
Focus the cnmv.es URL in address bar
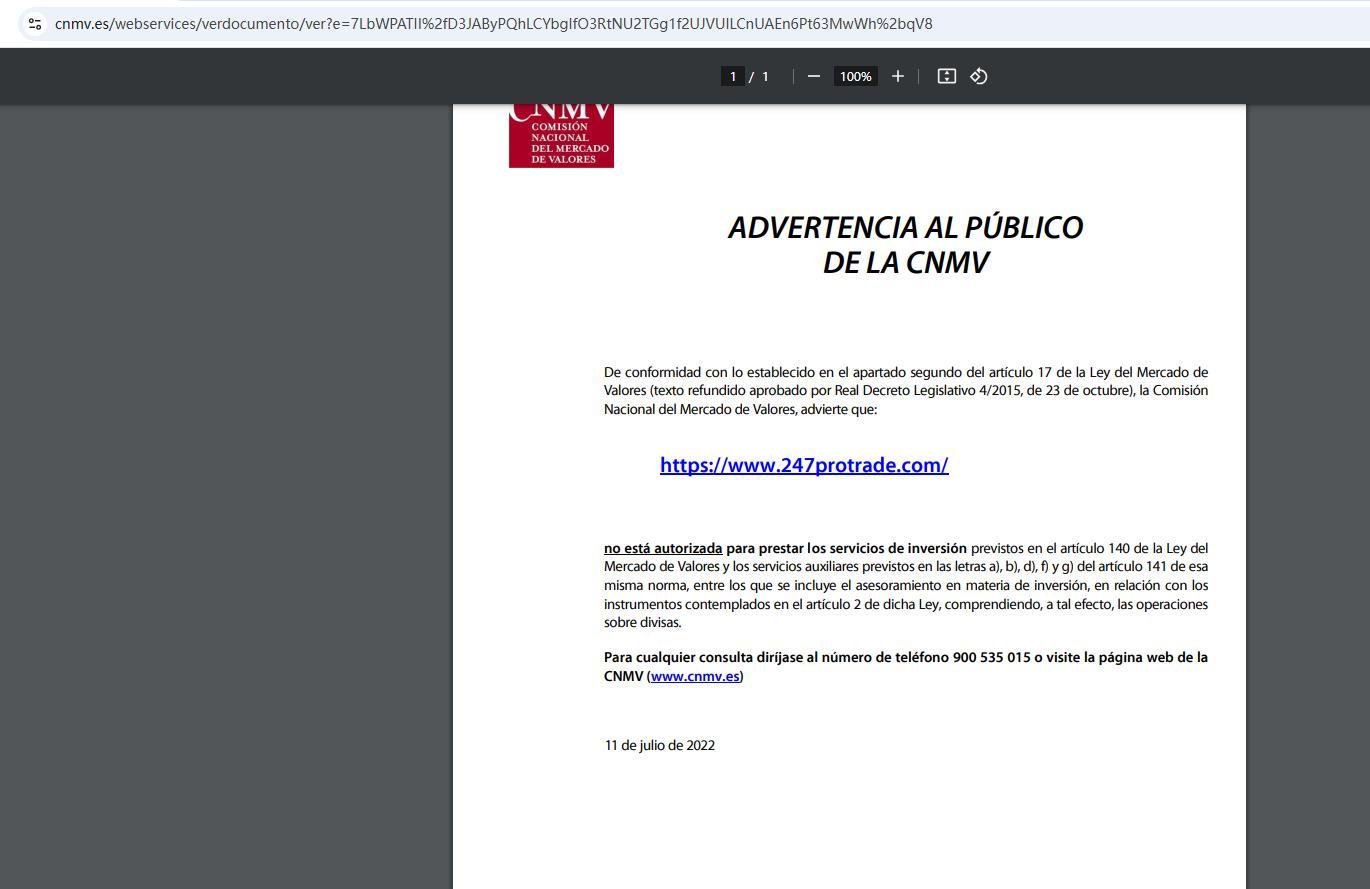tap(493, 23)
